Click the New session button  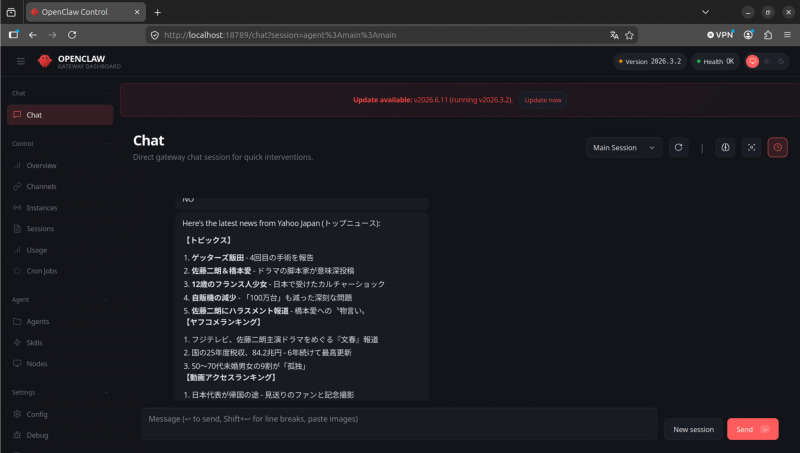pos(693,430)
